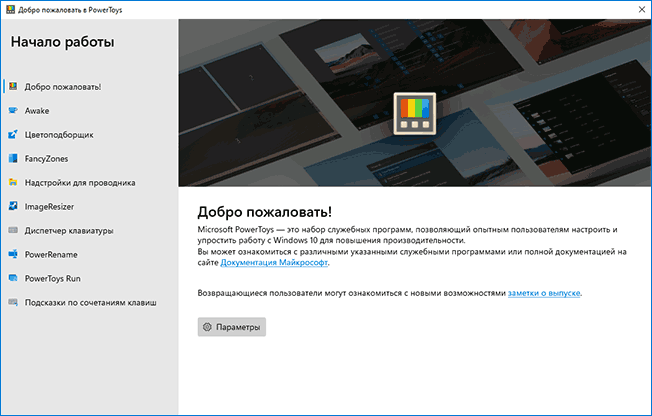
Task: Click the Диспетчер клавиатуры keyboard icon
Action: tap(13, 230)
